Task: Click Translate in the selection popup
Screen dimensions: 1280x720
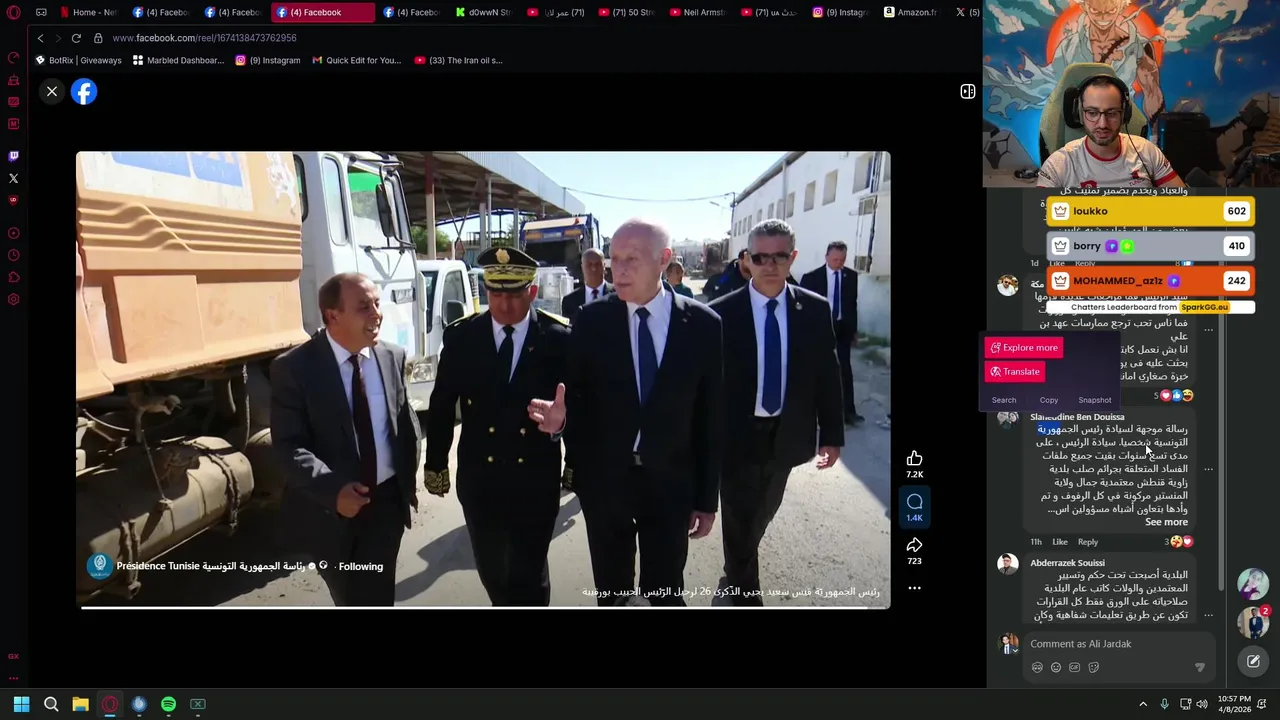Action: tap(1015, 371)
